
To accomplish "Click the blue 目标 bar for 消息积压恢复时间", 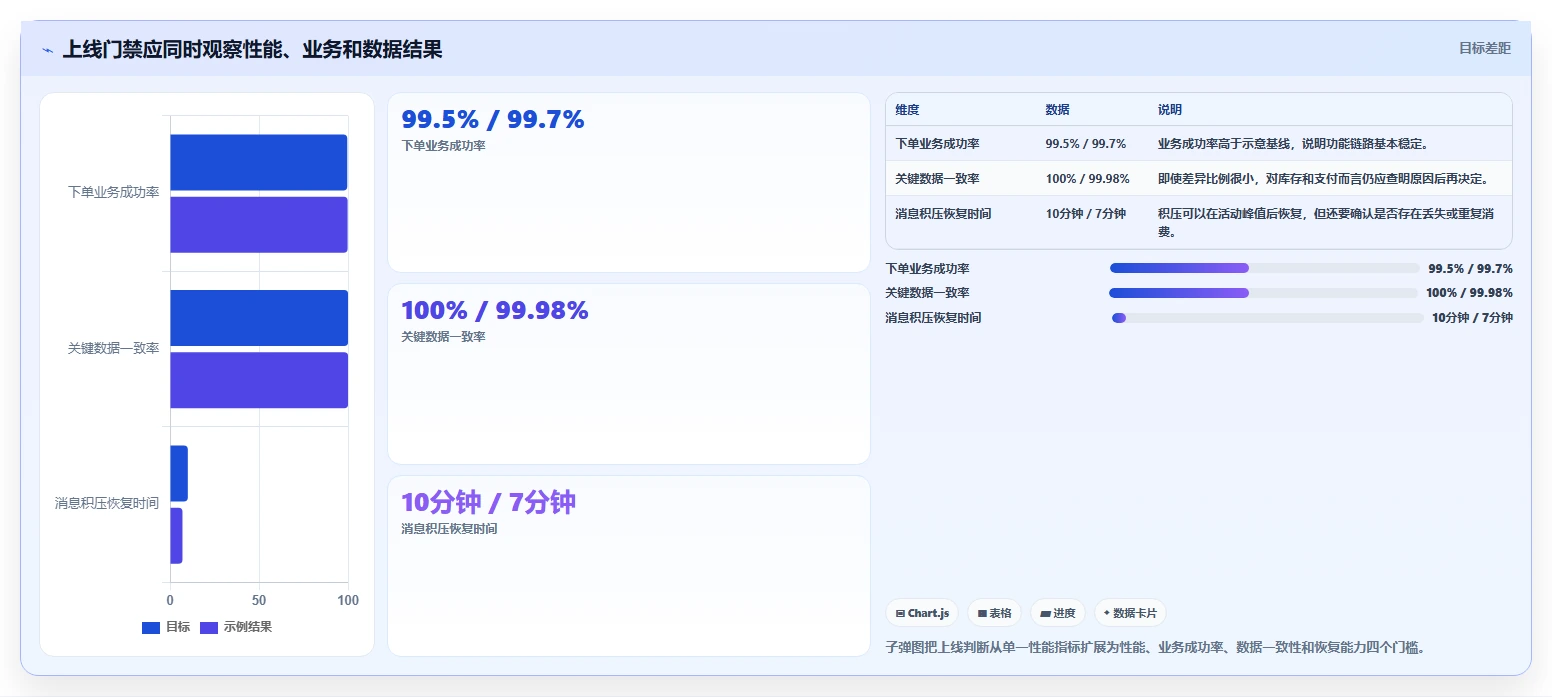I will [179, 473].
